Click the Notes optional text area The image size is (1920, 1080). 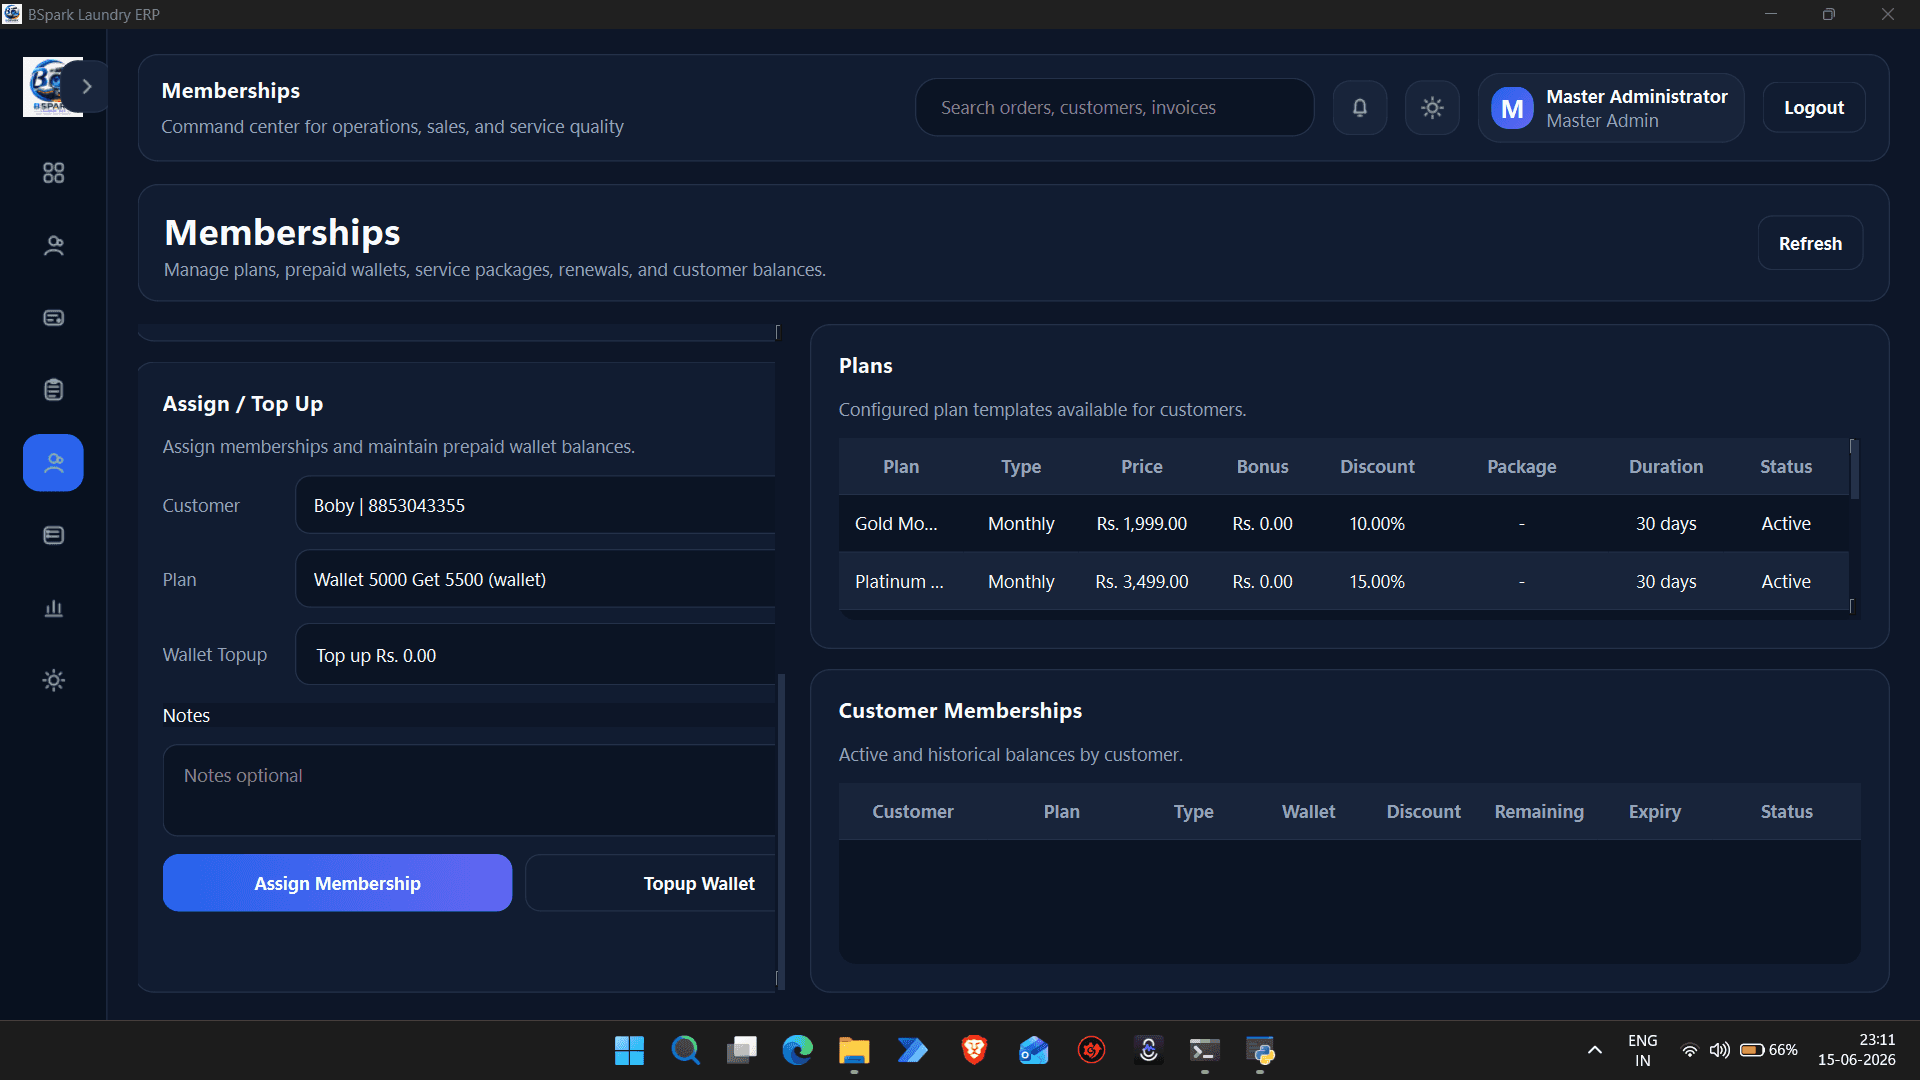point(469,790)
